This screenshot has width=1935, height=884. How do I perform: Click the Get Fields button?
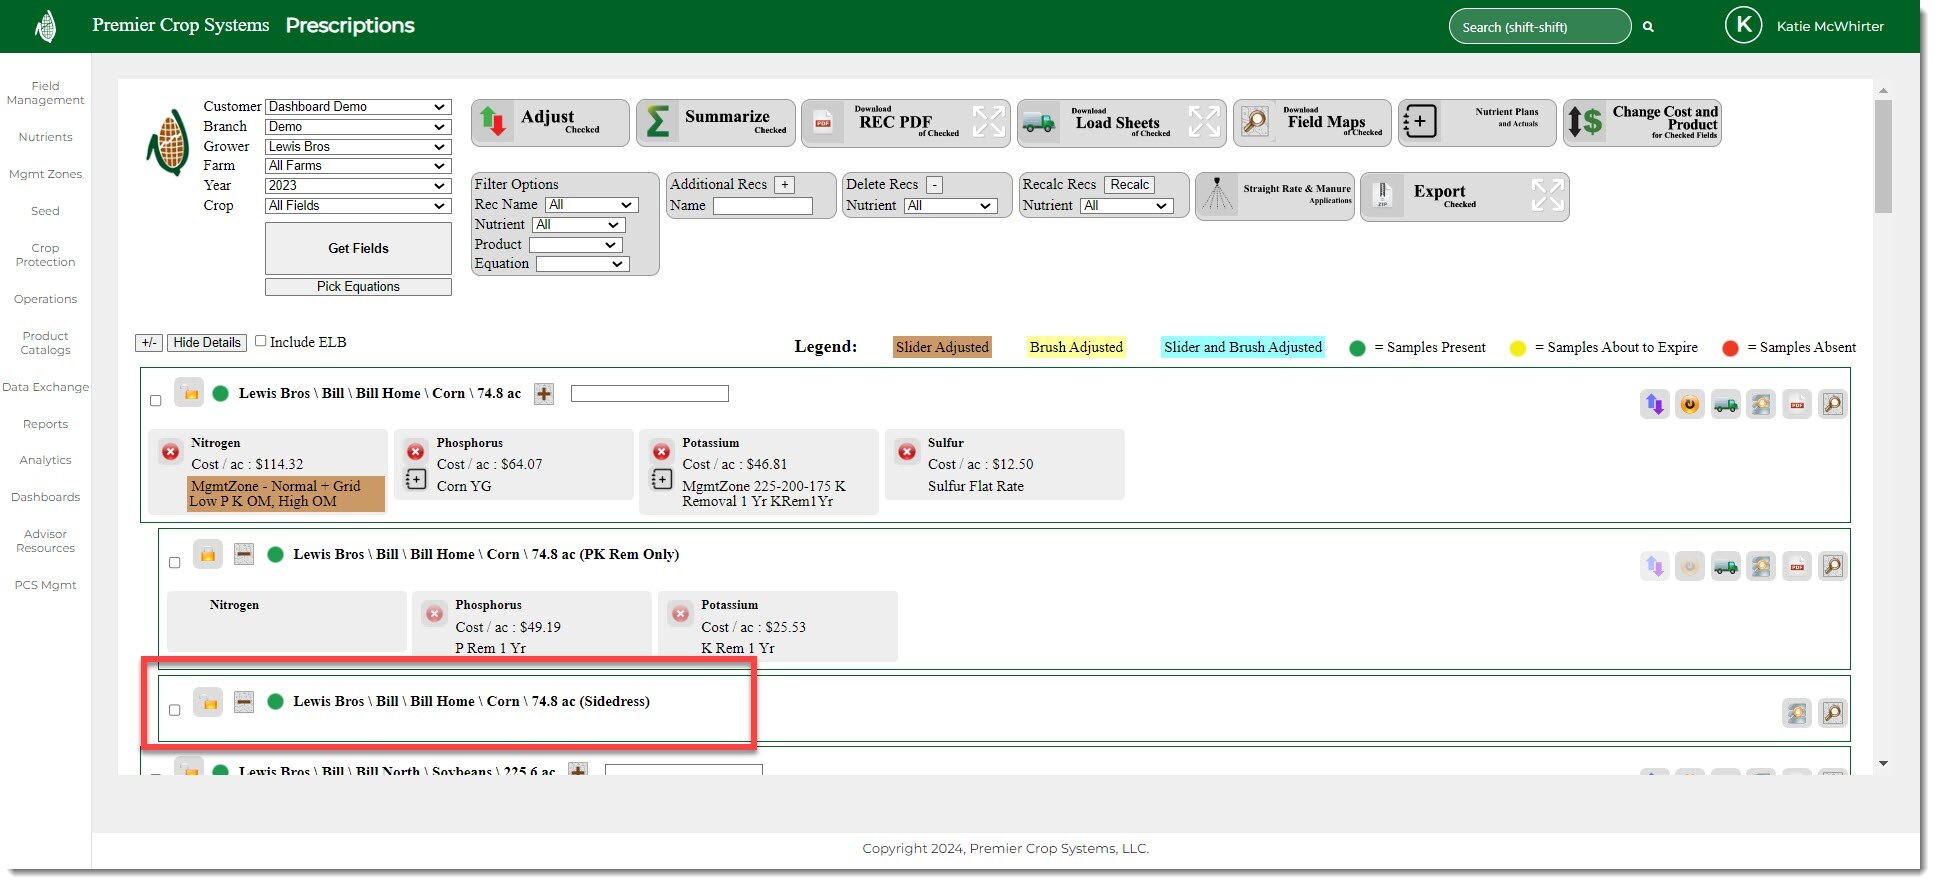tap(358, 248)
